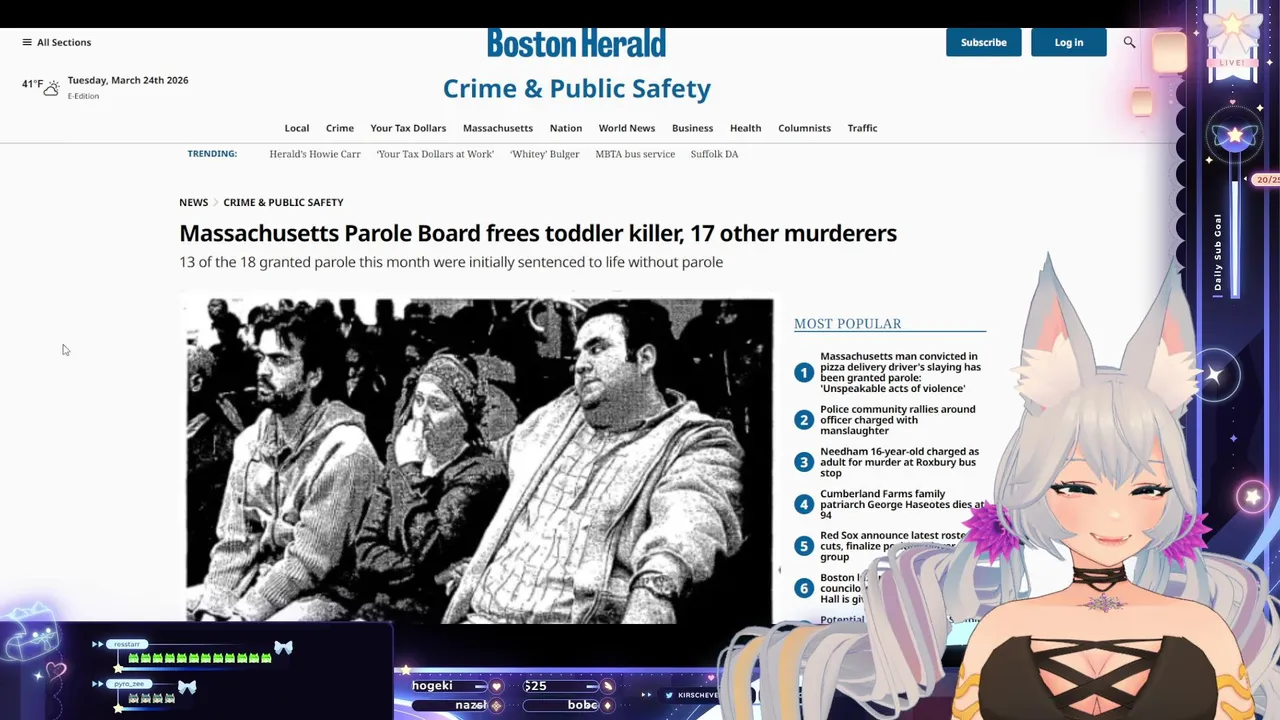The height and width of the screenshot is (720, 1280).
Task: Open the Nation section
Action: coord(566,128)
